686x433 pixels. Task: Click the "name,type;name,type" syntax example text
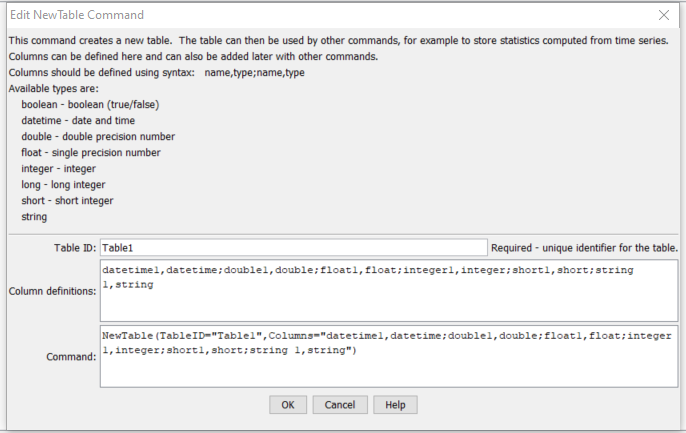click(255, 73)
